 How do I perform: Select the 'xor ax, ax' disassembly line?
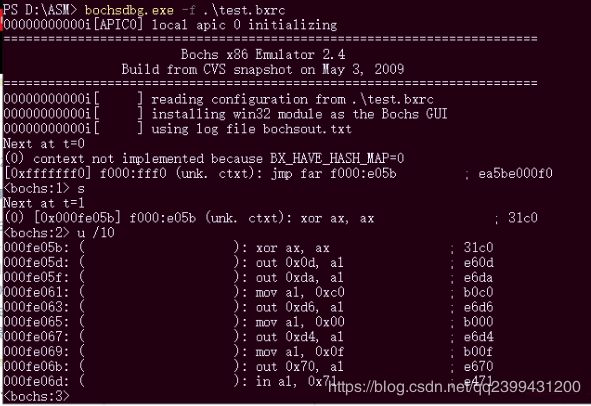(x=248, y=248)
